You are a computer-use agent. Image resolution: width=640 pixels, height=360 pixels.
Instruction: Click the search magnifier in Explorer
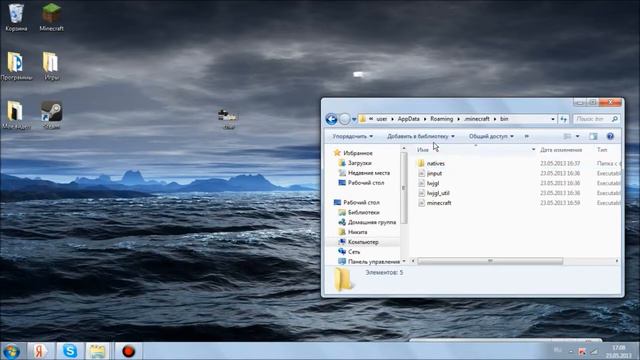[x=615, y=119]
